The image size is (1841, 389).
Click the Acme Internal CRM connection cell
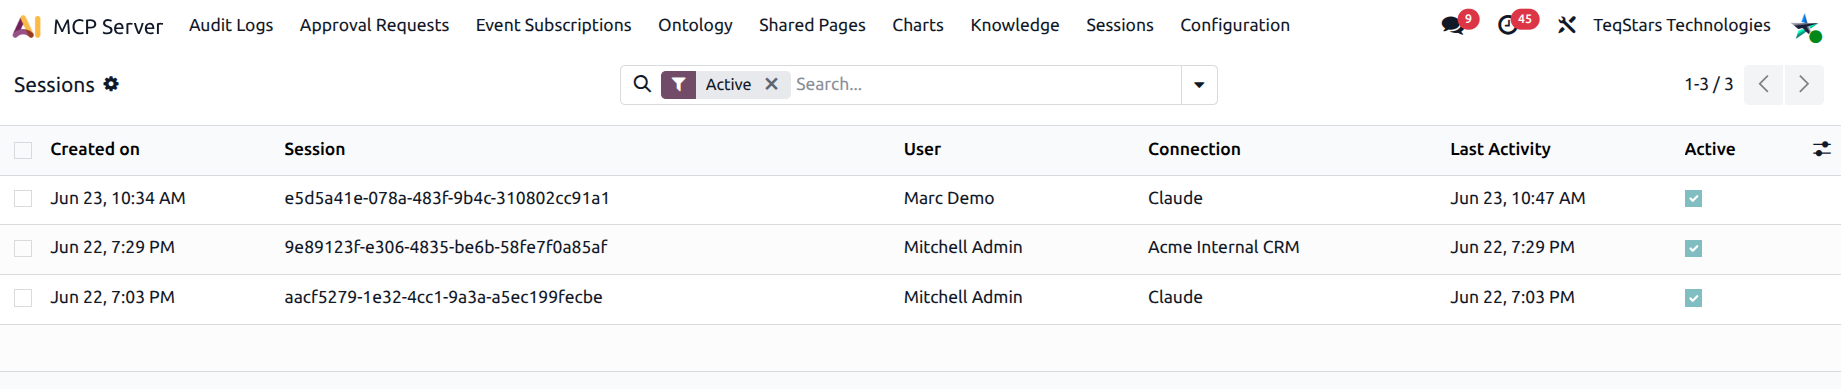pos(1223,247)
